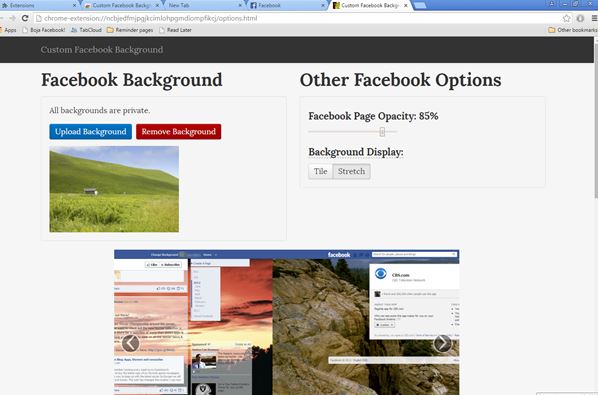Close the New Tab tab
Screen dimensions: 598x395
point(240,5)
